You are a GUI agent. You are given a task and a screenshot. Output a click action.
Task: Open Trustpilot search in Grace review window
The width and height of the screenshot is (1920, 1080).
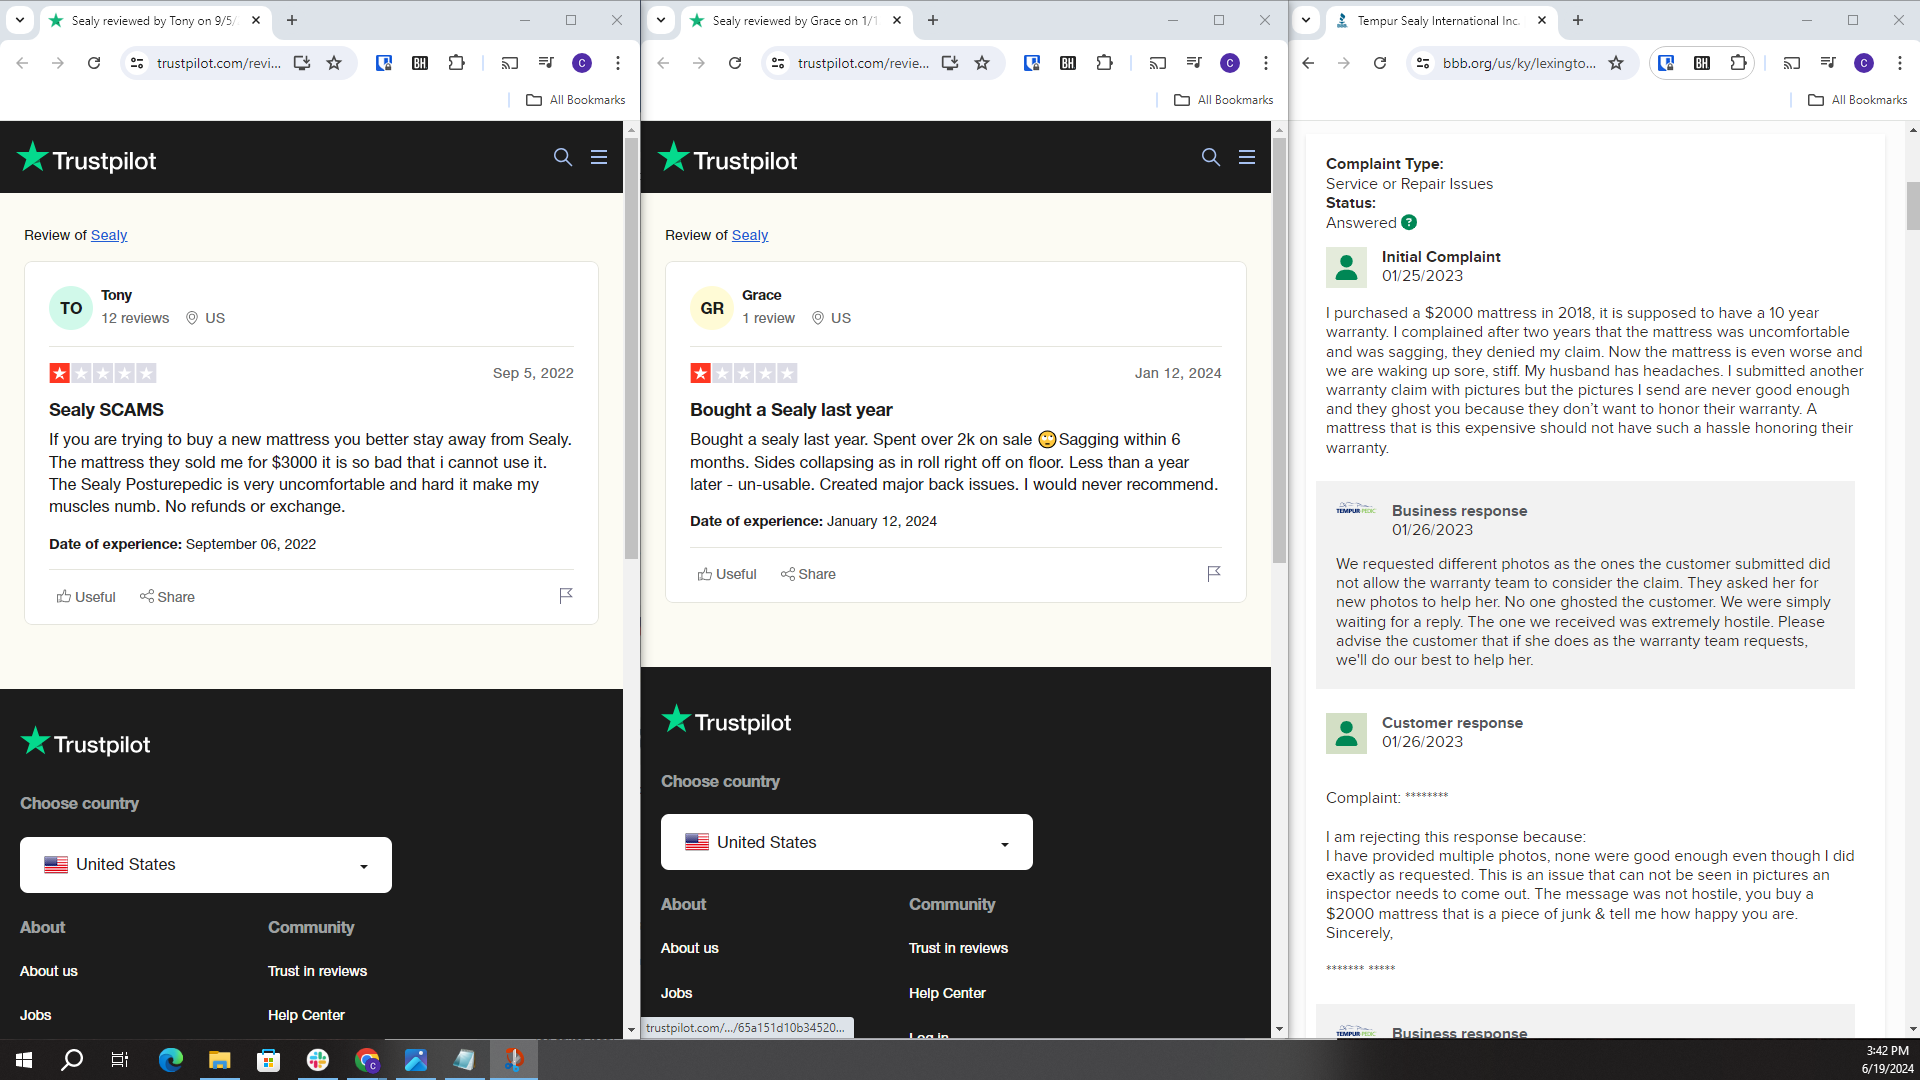(x=1211, y=157)
